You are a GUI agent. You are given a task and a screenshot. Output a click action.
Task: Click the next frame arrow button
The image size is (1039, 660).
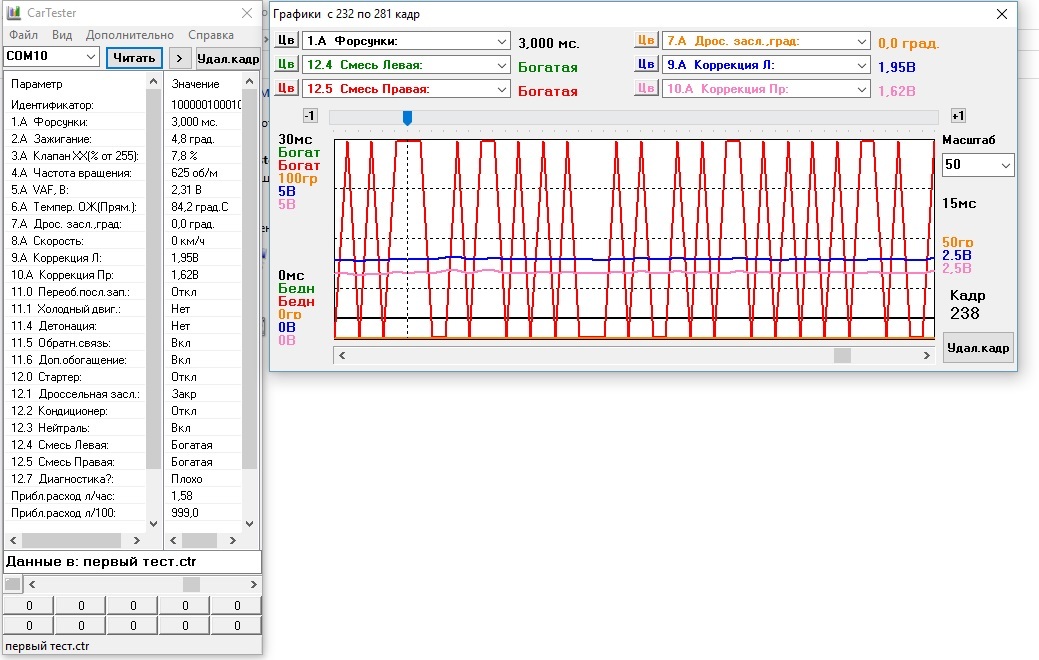click(180, 58)
